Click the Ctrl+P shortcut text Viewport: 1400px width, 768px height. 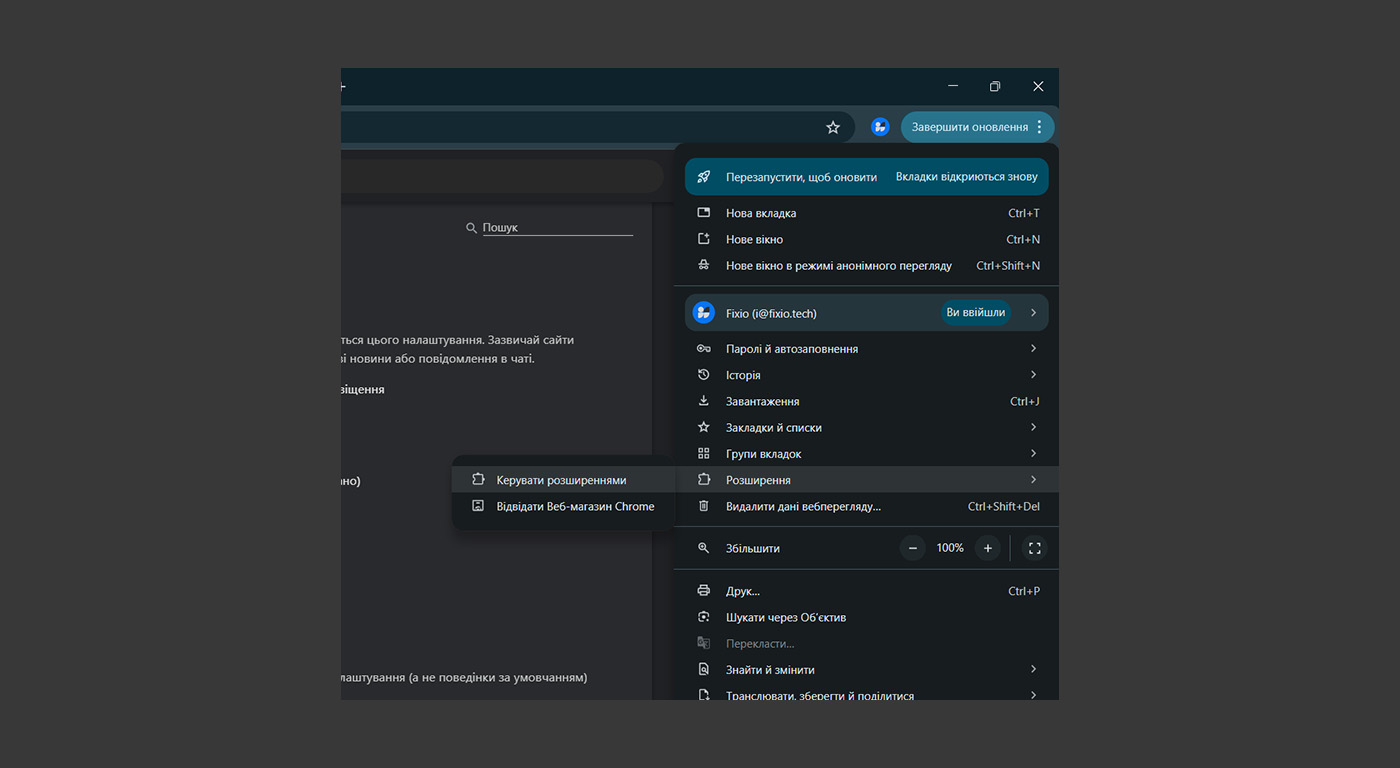1024,591
